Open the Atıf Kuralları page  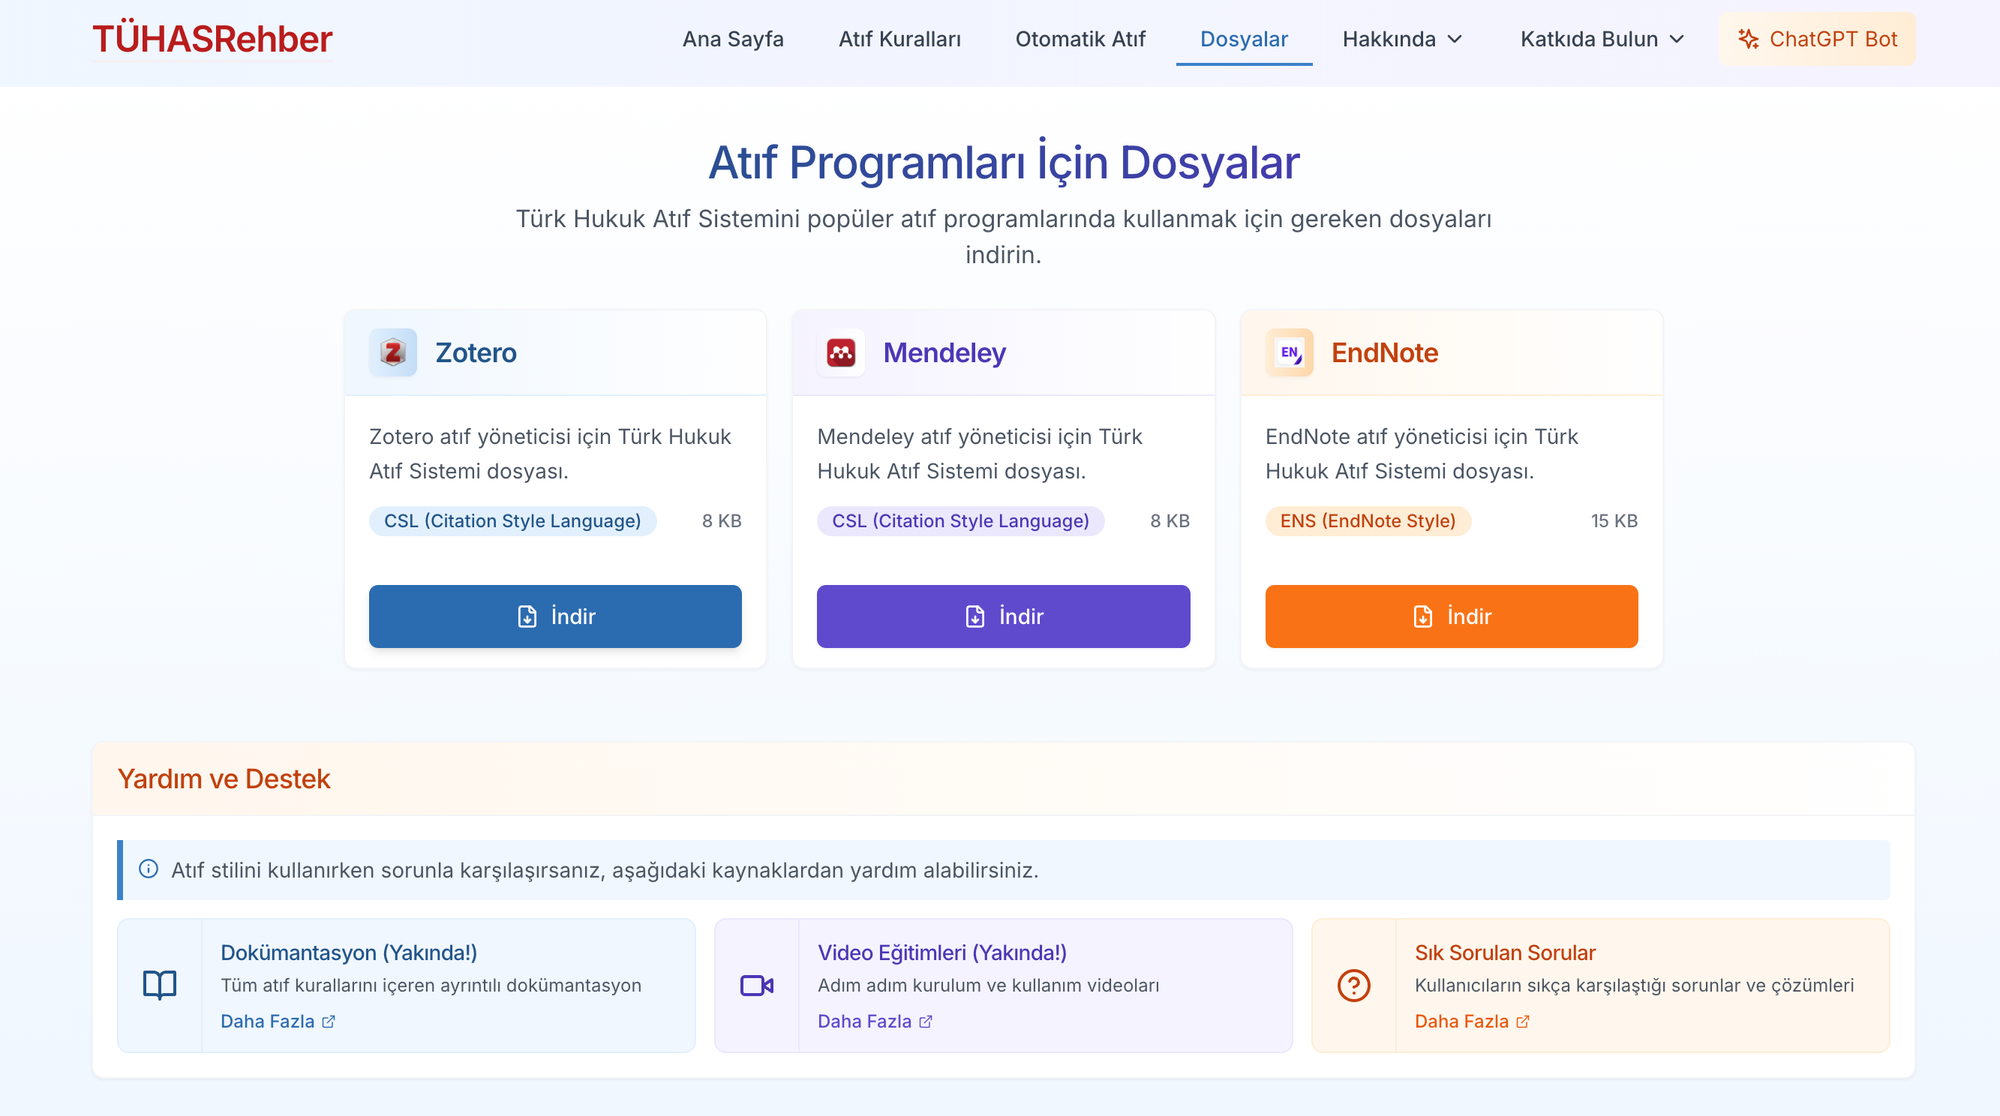[899, 39]
